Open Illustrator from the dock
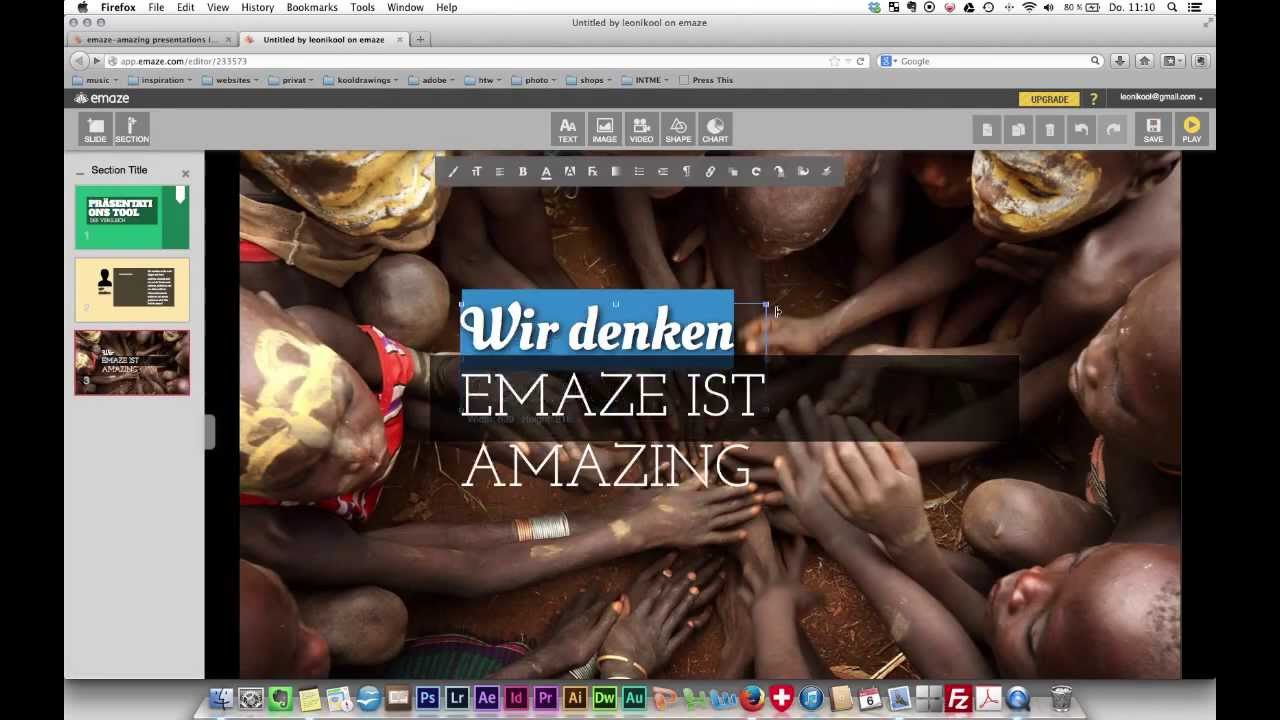Viewport: 1280px width, 720px height. click(x=574, y=698)
